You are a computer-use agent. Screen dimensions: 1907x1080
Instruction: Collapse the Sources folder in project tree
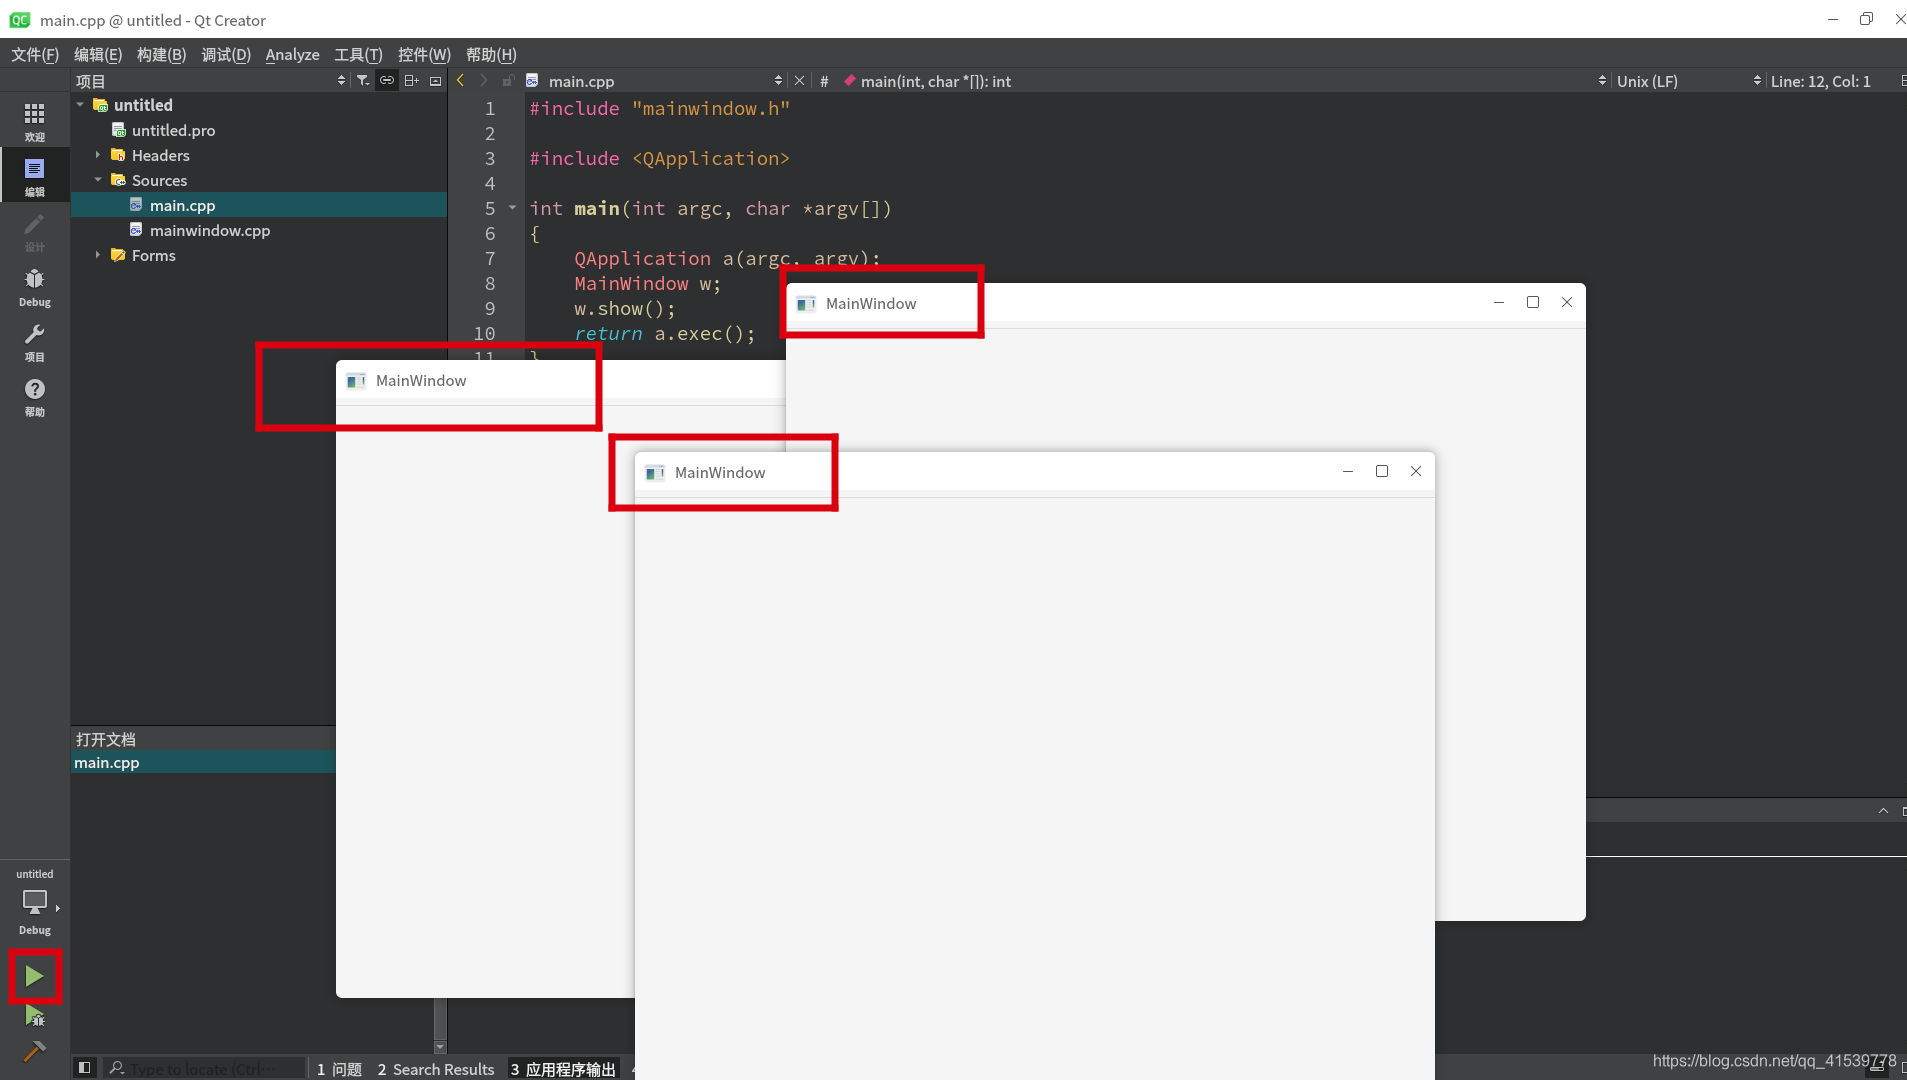point(98,180)
